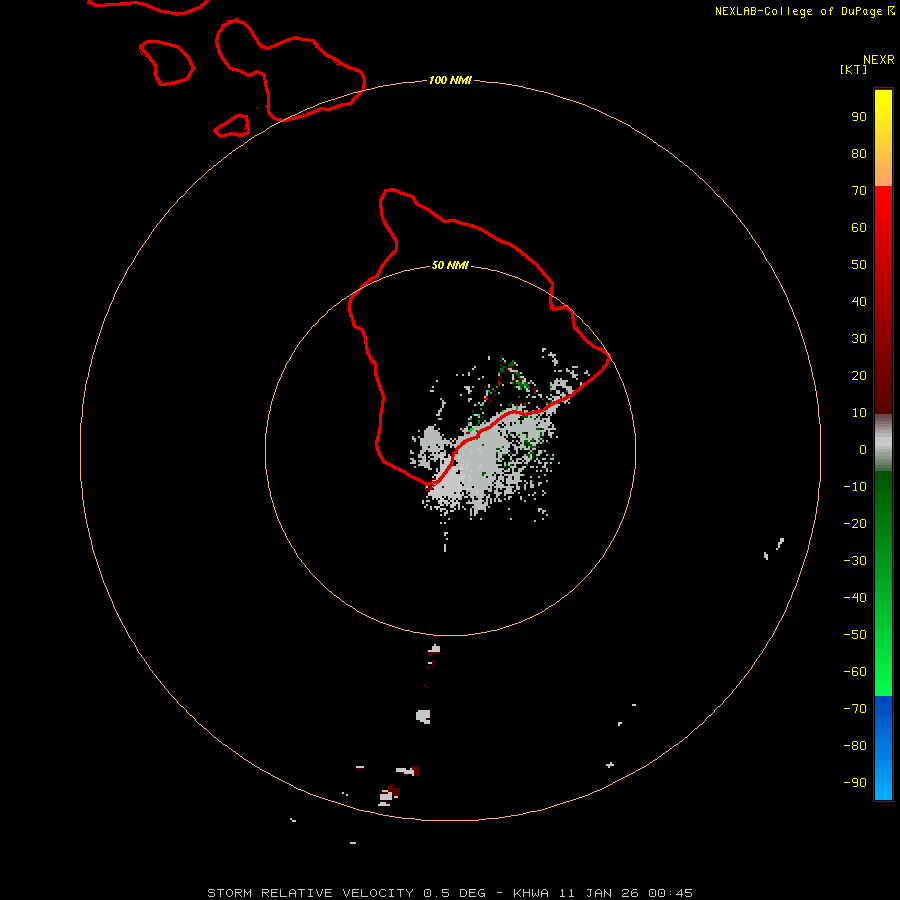
Task: Click the 80 value on velocity scale
Action: 859,153
